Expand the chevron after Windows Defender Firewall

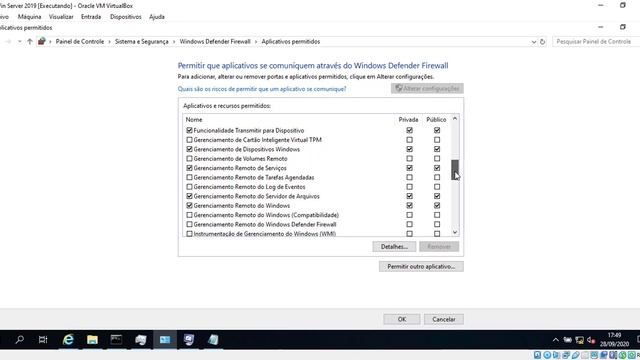click(x=256, y=42)
